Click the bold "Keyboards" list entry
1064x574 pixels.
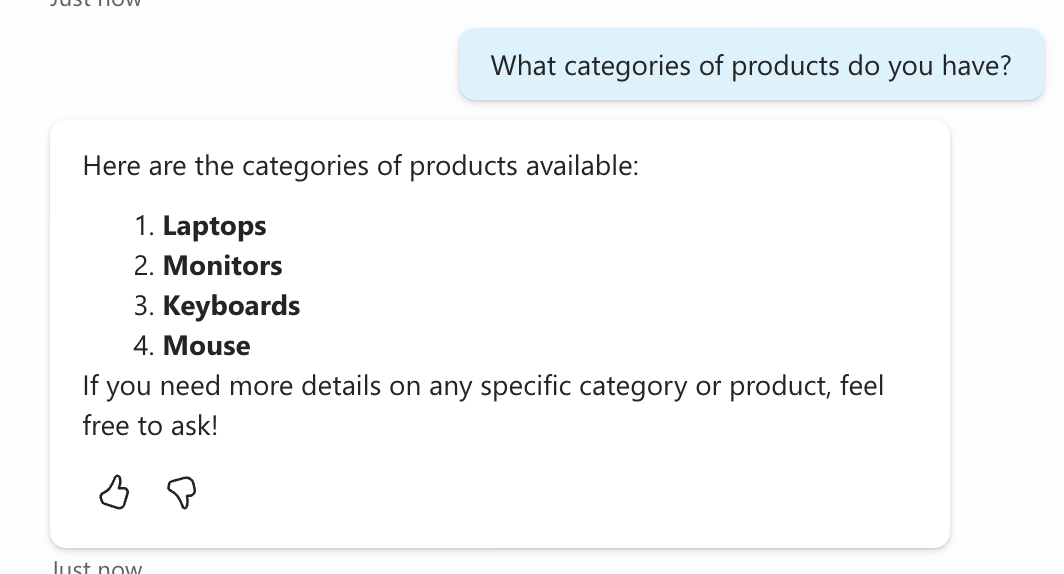tap(231, 306)
